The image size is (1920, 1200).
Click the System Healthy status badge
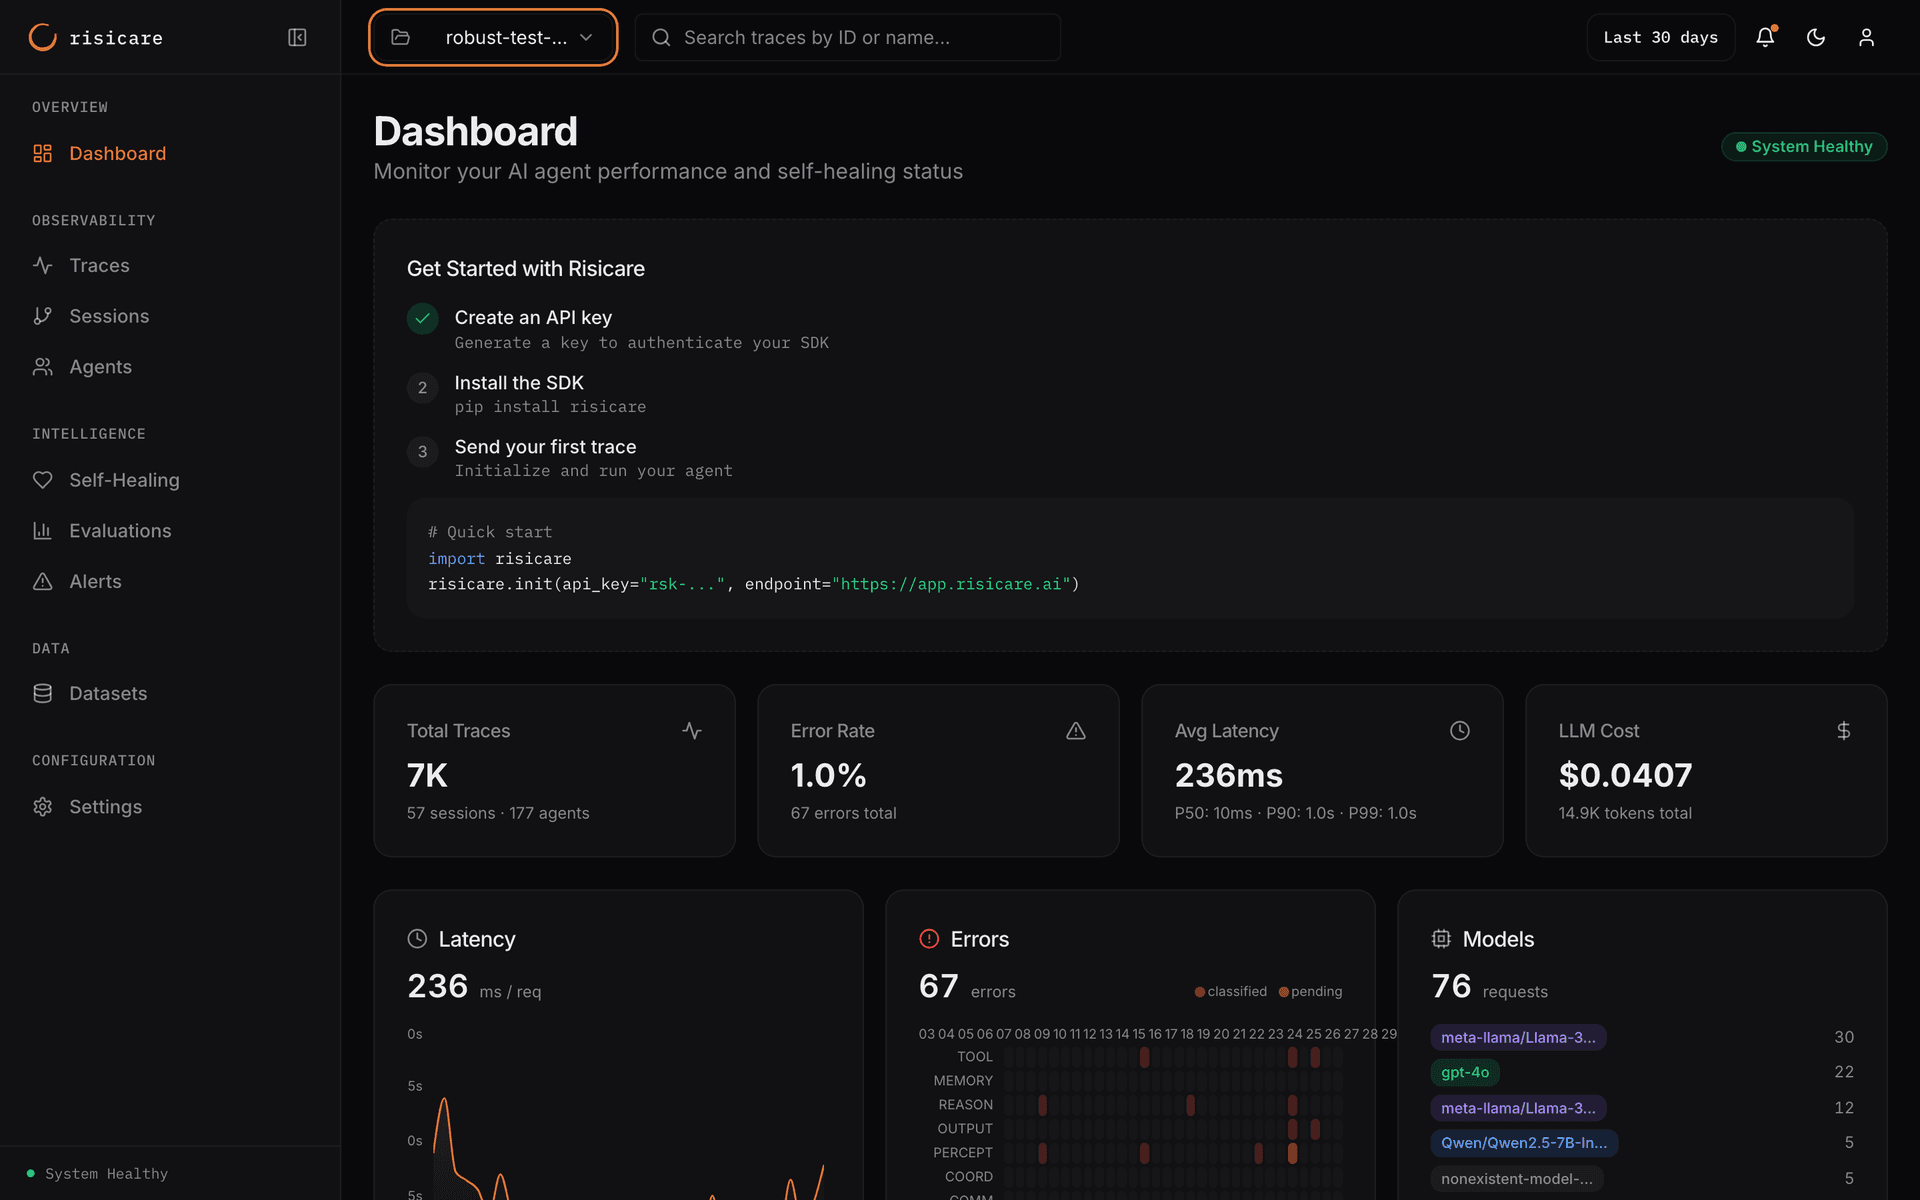pyautogui.click(x=1803, y=146)
